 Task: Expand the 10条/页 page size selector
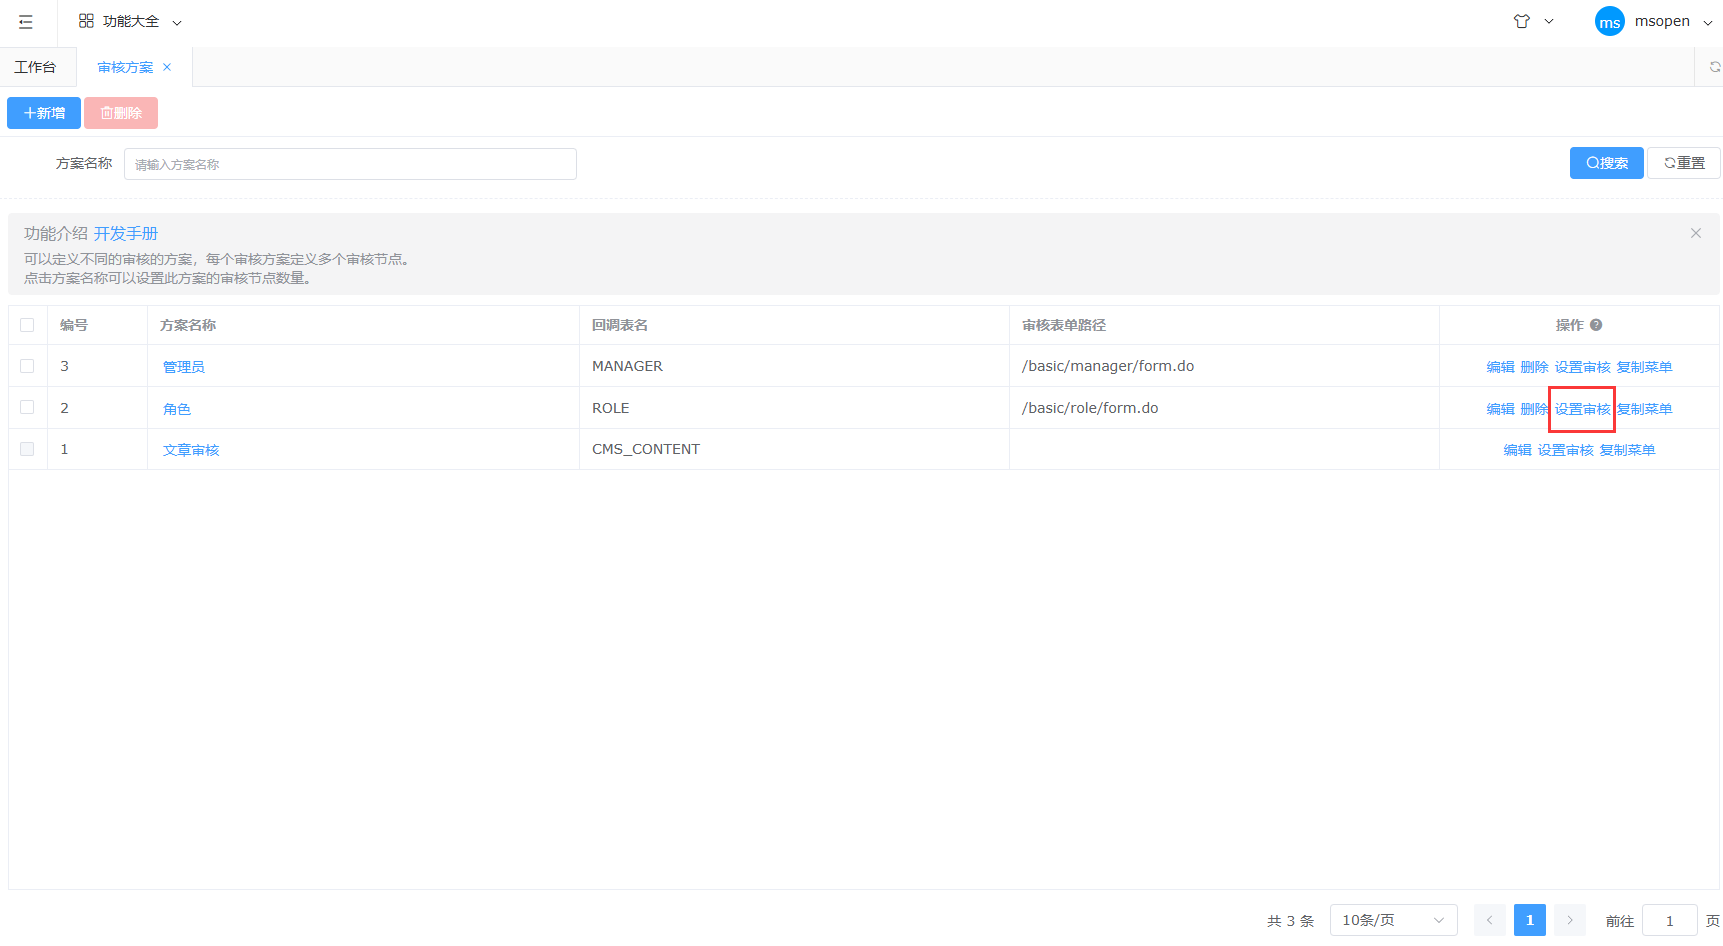[x=1392, y=920]
